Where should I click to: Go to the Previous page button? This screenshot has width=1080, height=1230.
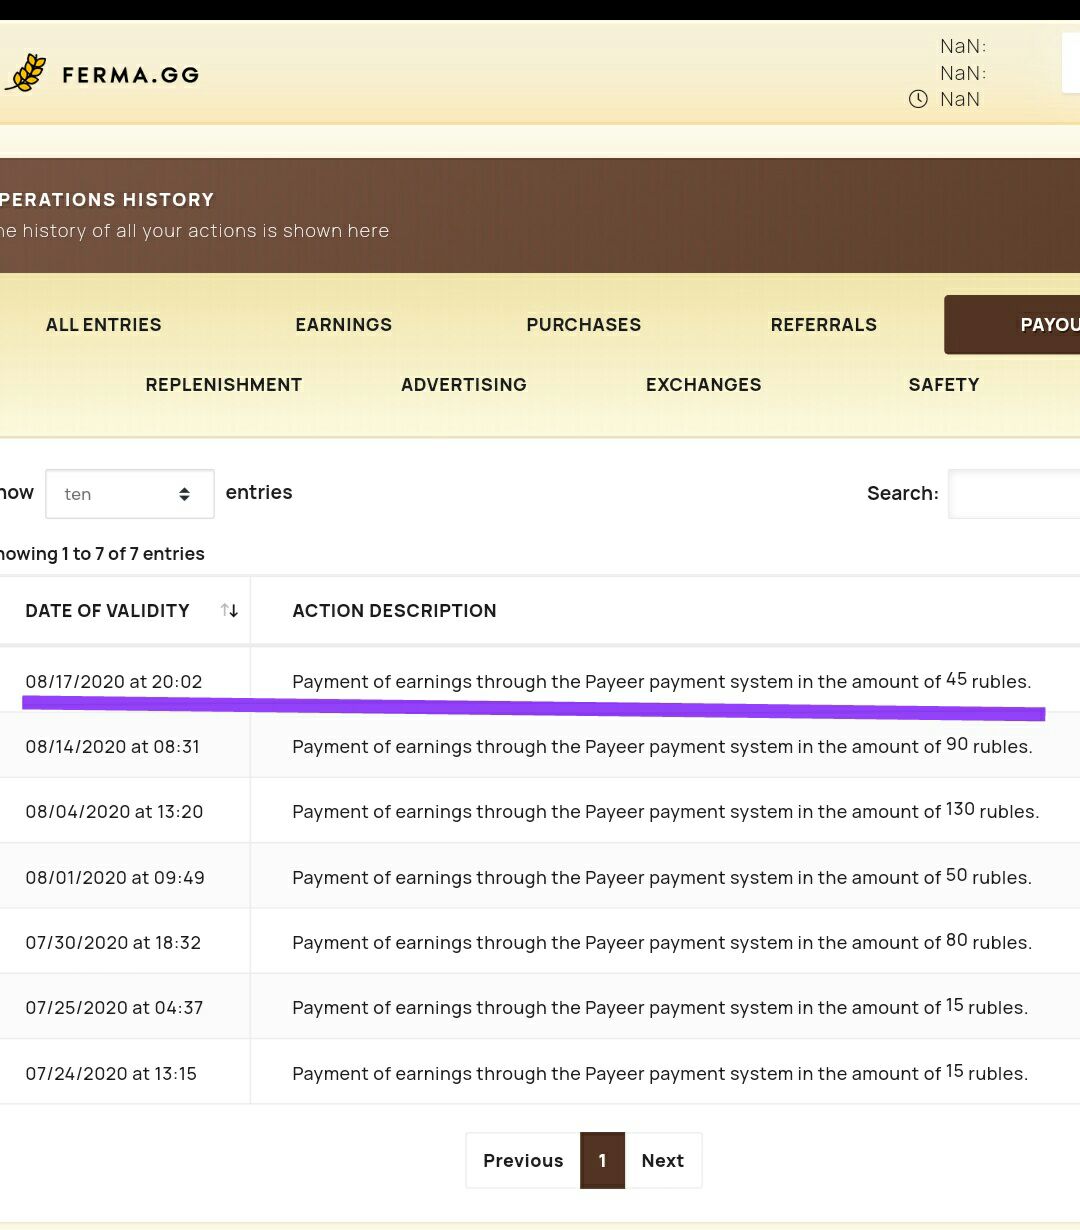[x=523, y=1161]
